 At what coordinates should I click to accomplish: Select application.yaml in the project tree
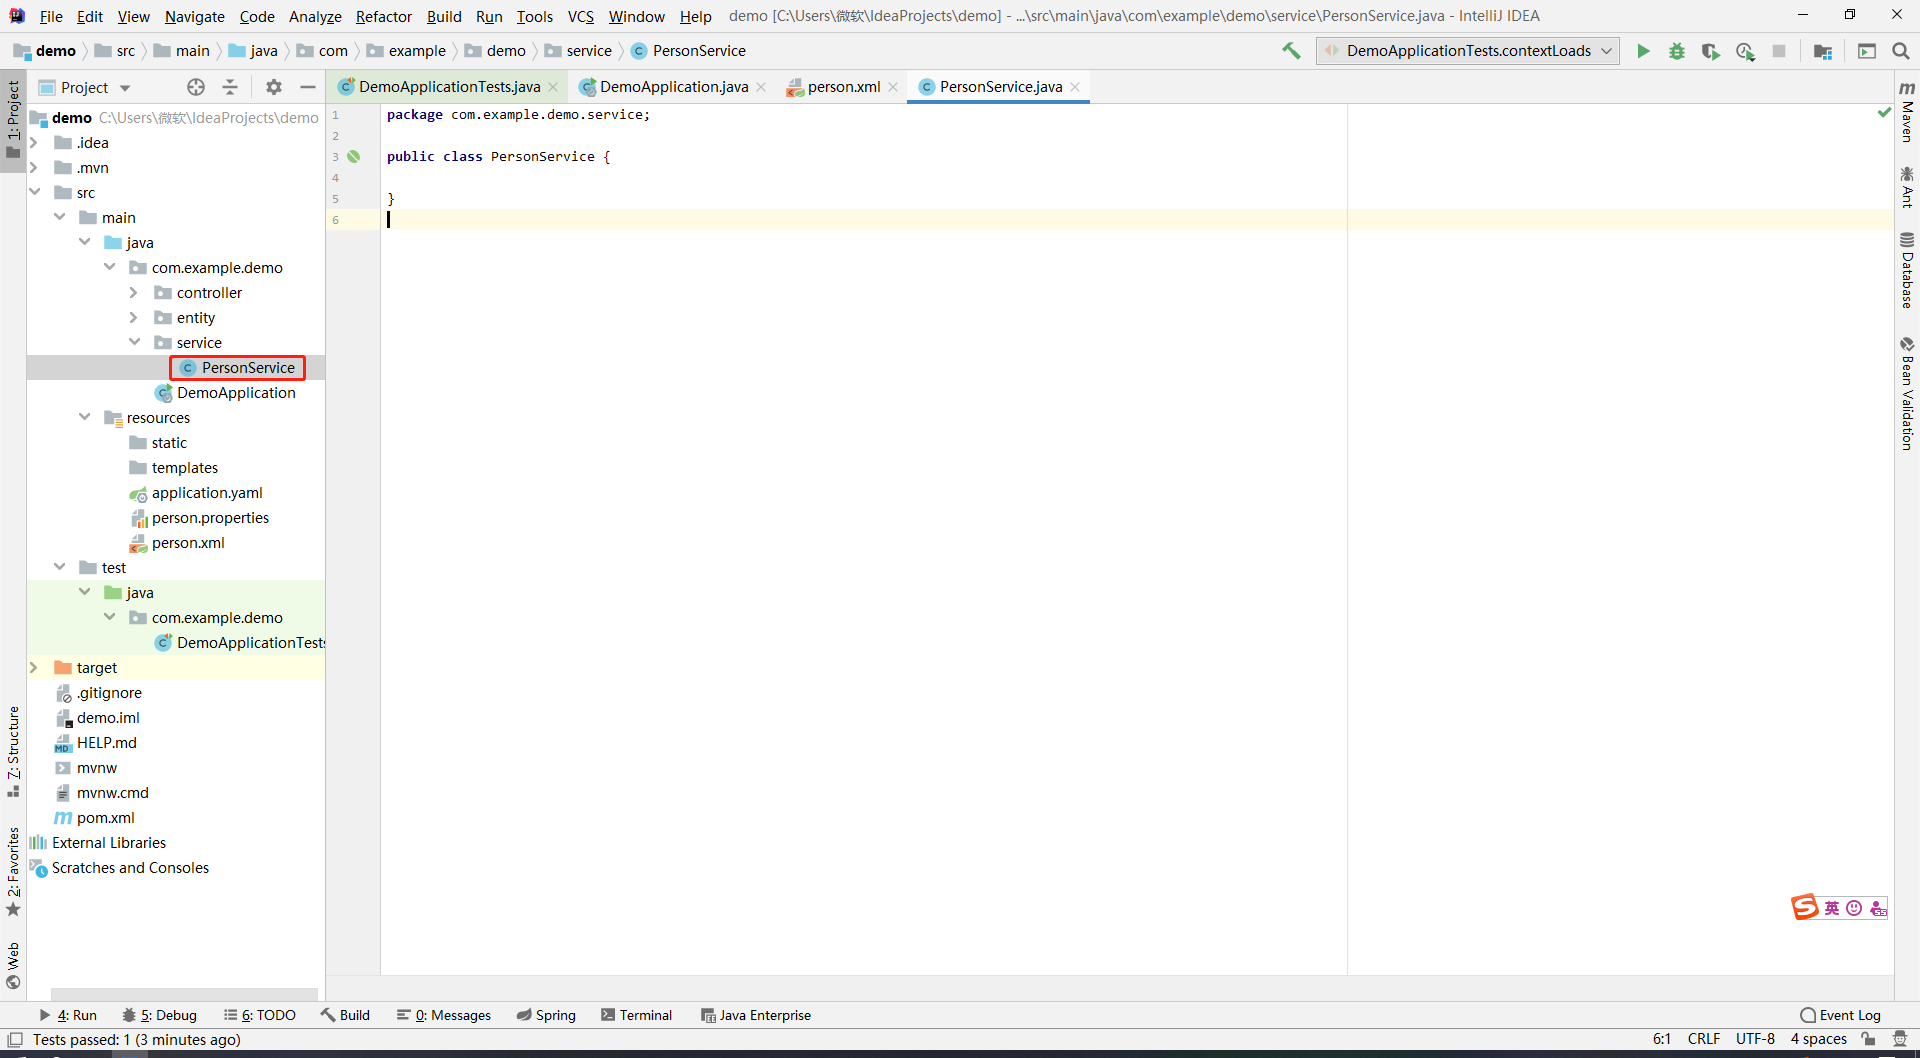point(207,493)
